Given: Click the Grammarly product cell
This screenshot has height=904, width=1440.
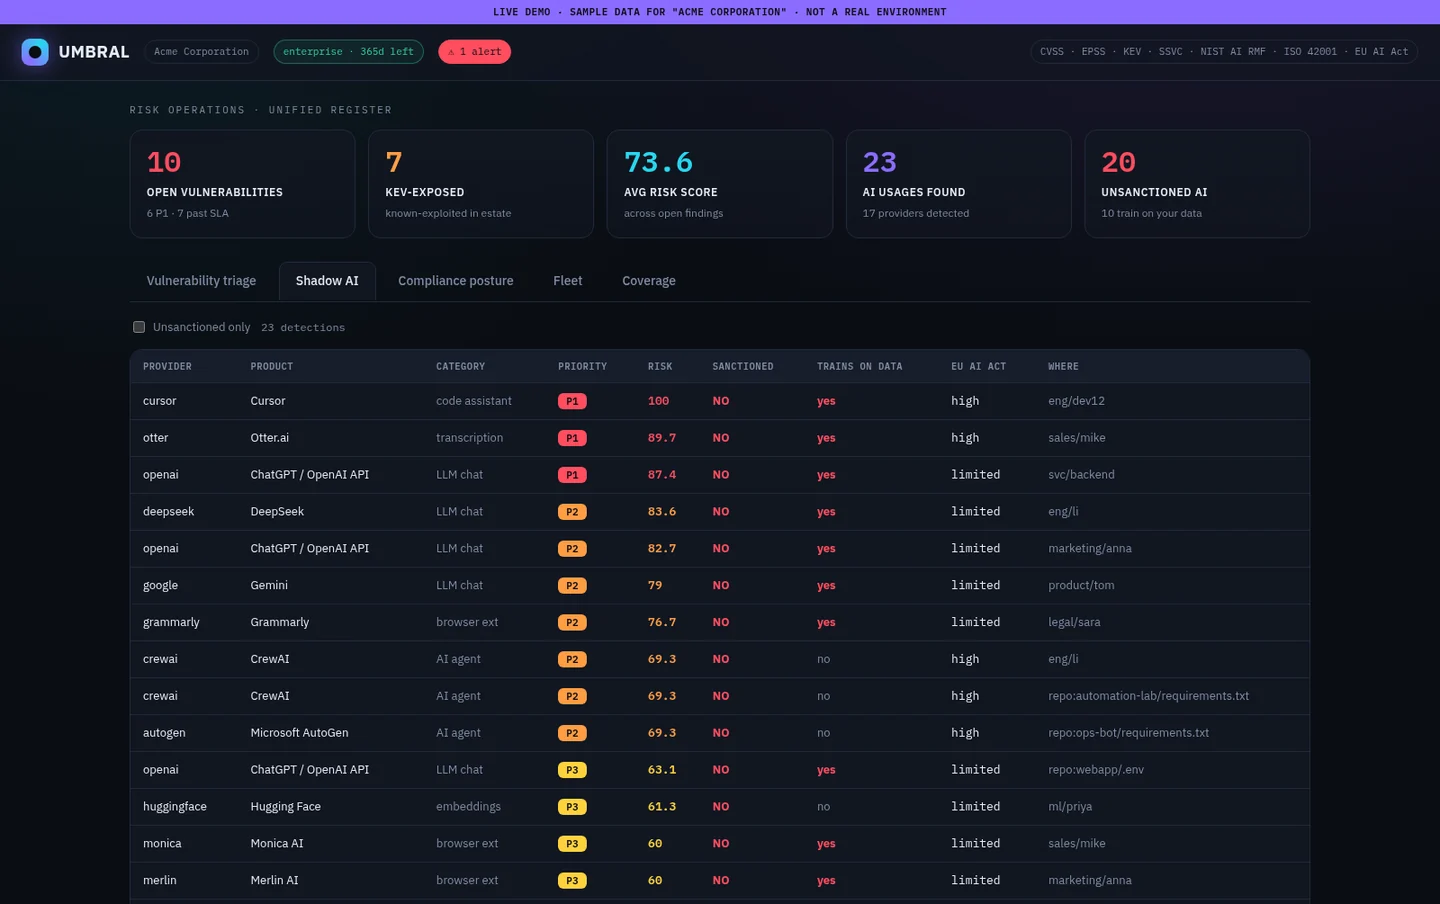Looking at the screenshot, I should (280, 623).
